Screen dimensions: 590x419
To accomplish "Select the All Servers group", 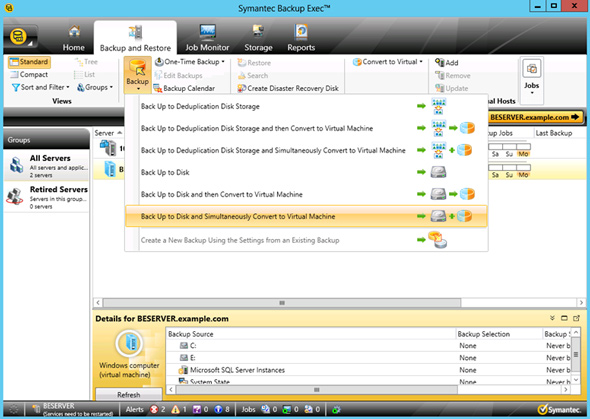I will 47,165.
